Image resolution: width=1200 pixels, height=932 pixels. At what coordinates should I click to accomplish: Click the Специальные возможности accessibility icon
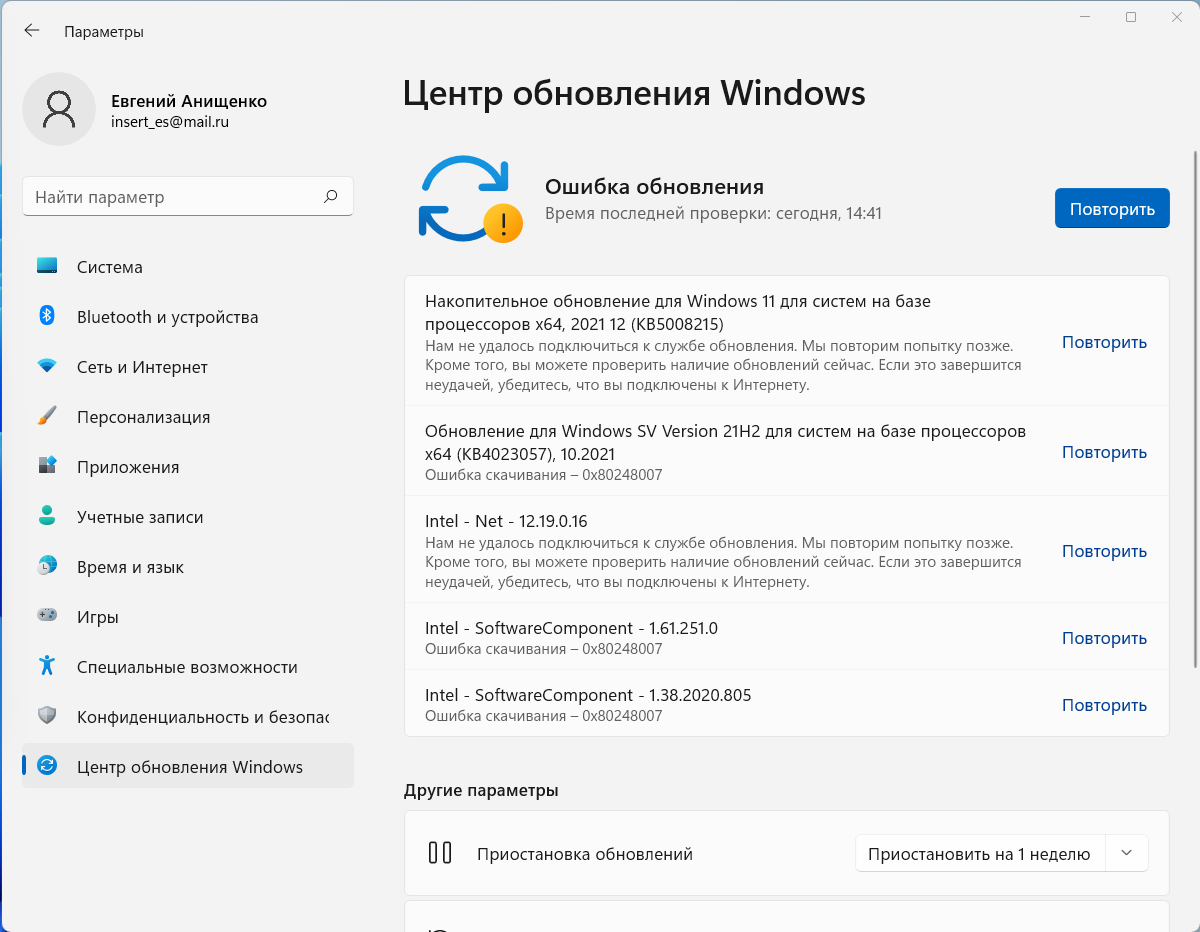(x=47, y=666)
